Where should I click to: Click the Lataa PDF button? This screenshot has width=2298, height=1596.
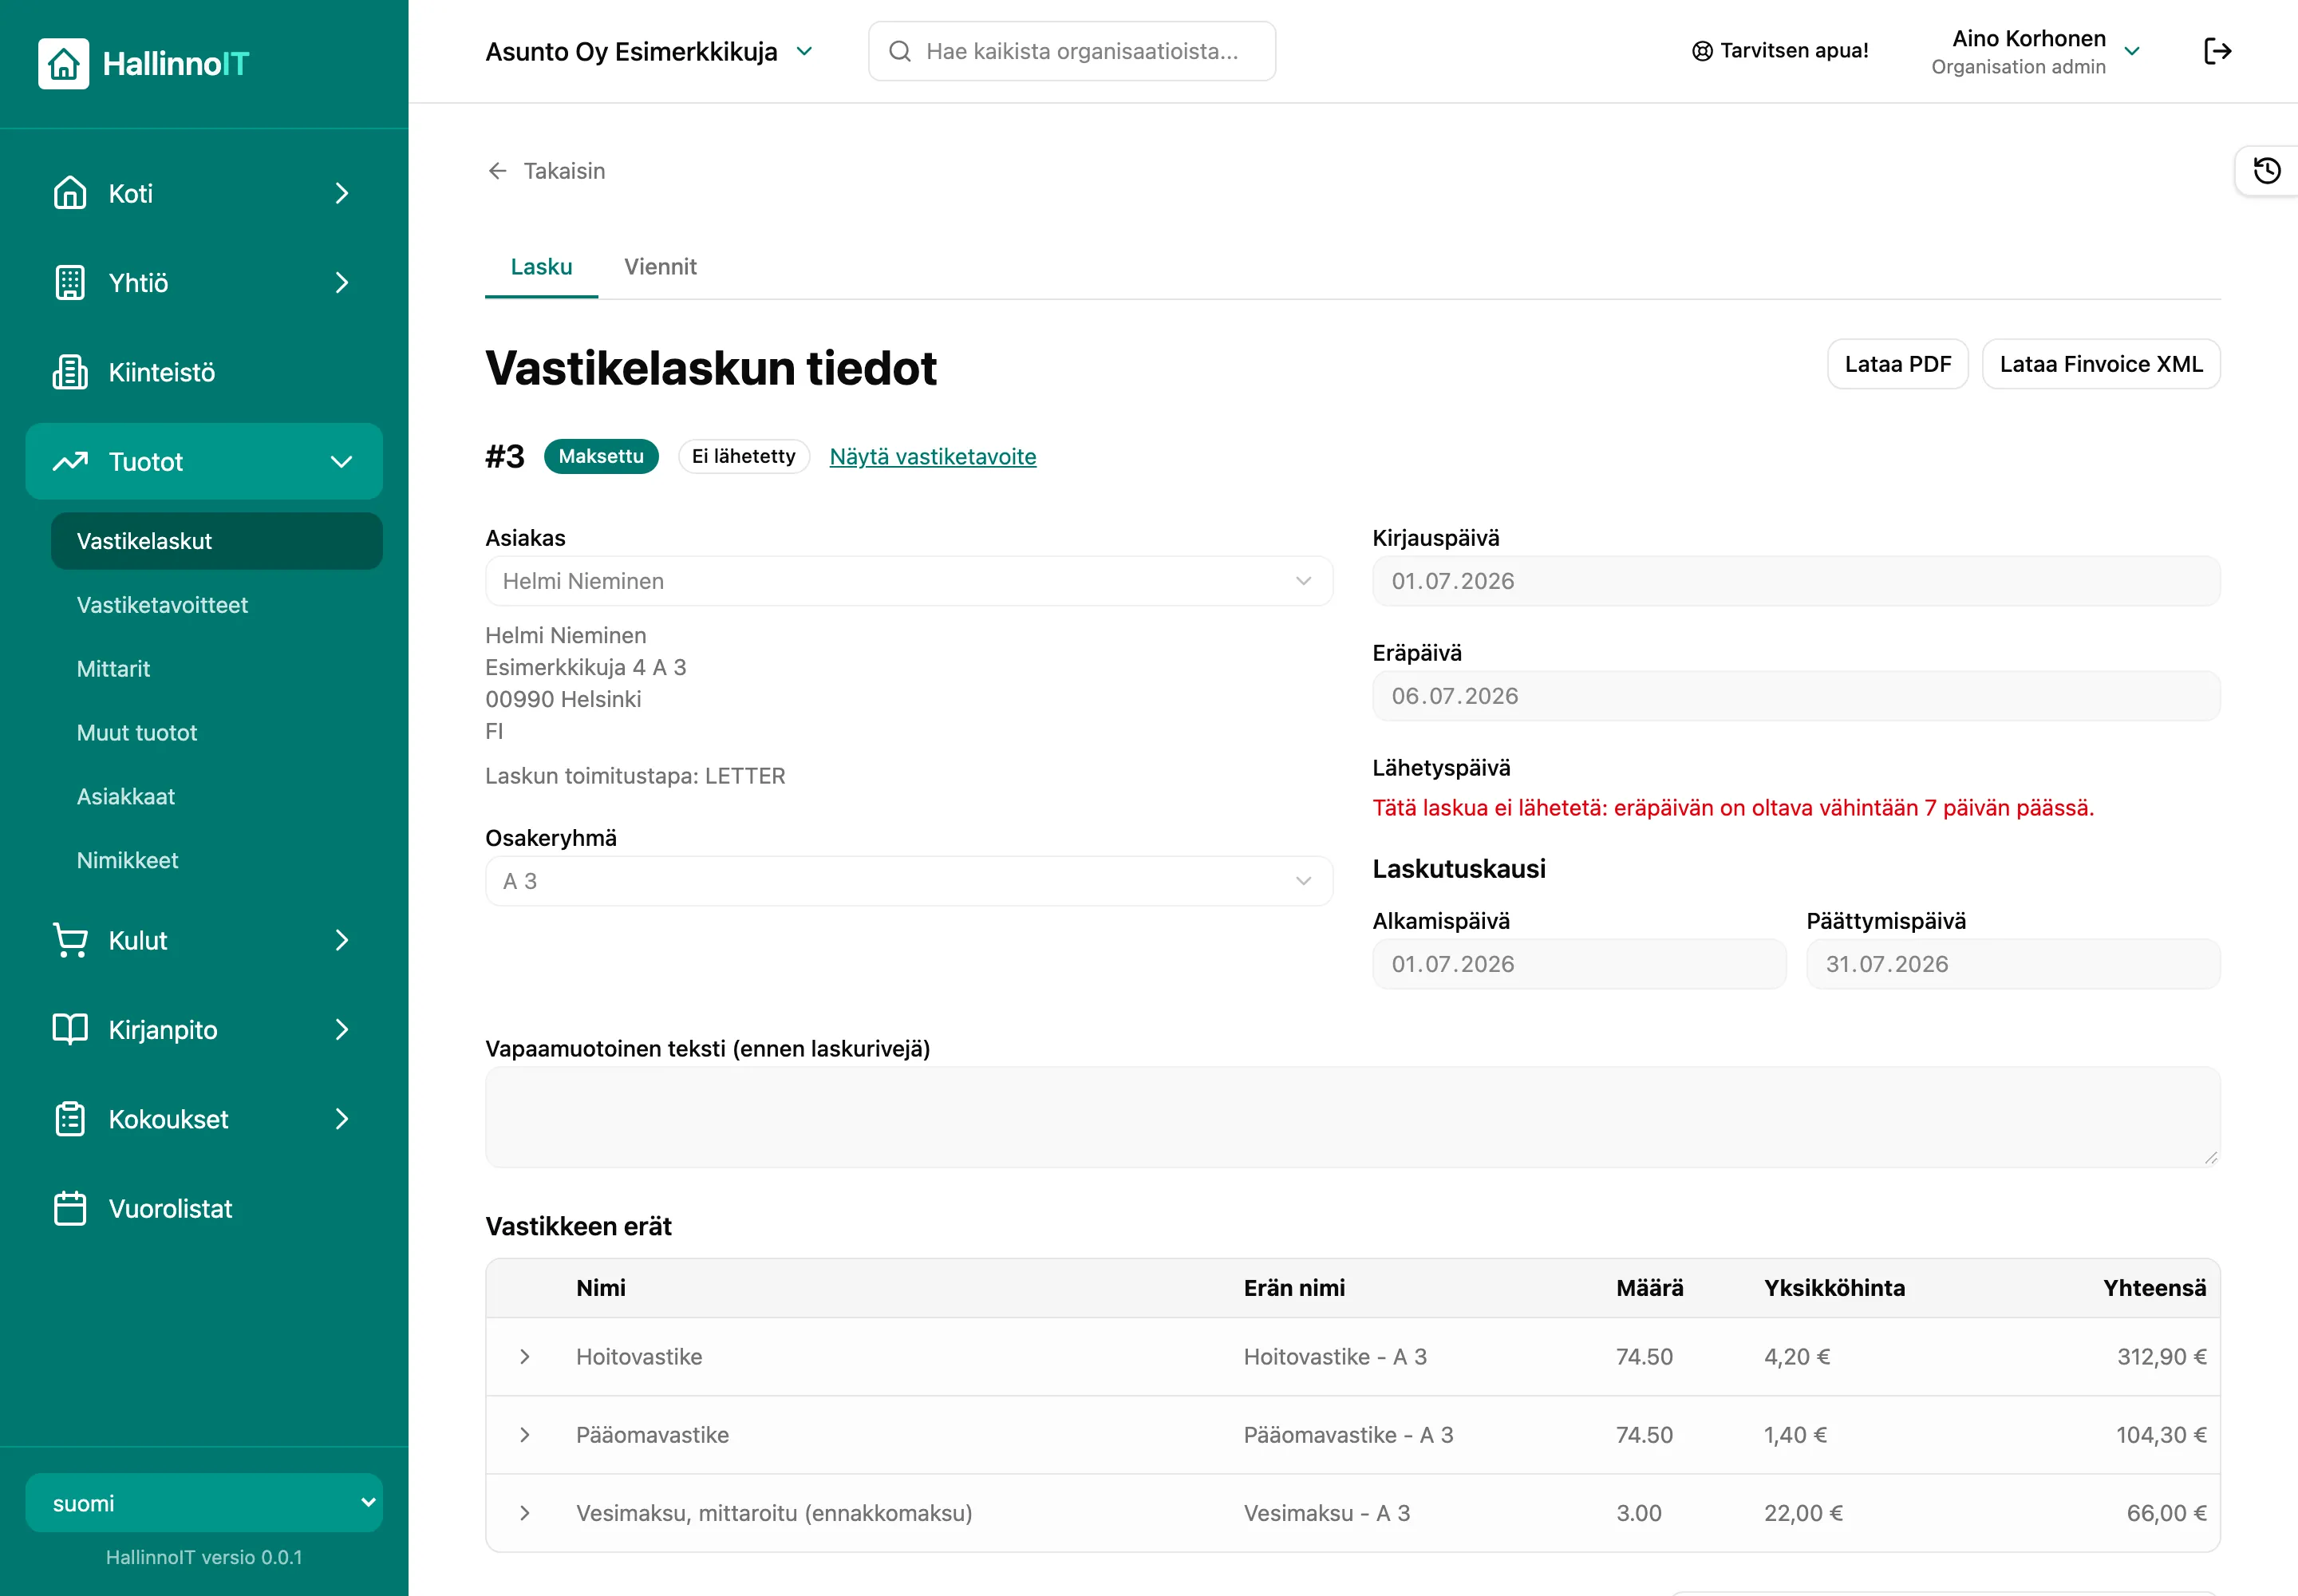click(1897, 364)
